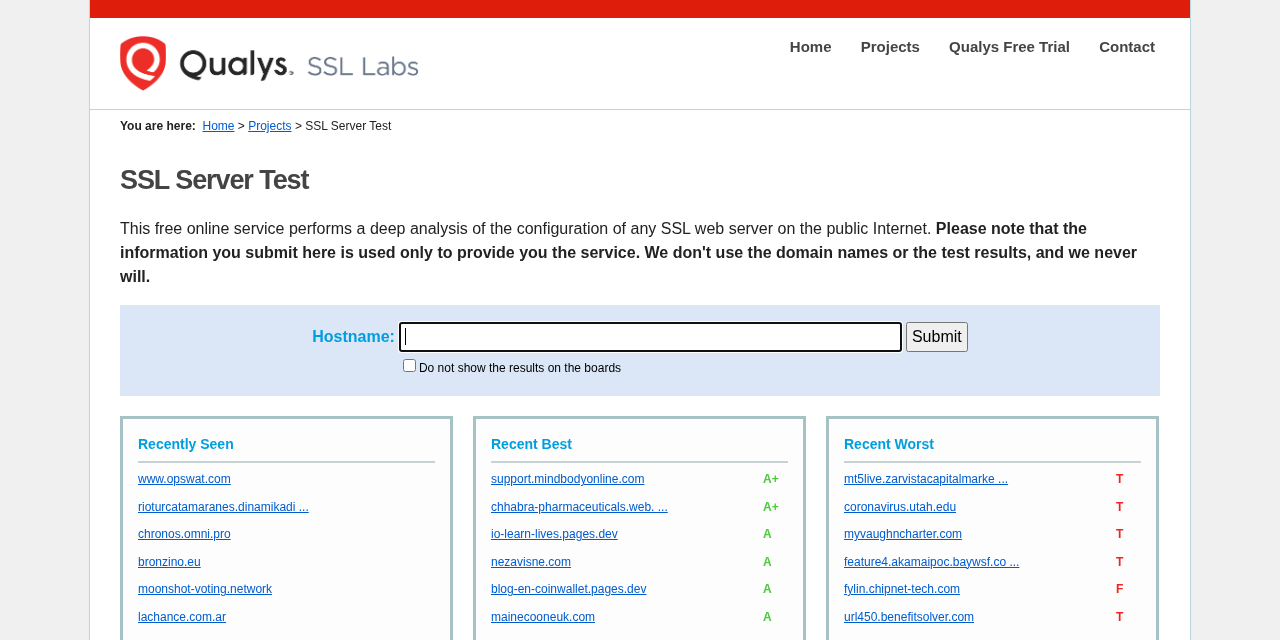Viewport: 1280px width, 640px height.
Task: Open mt5live.zarvistacapitalmarke link in Recent Worst
Action: pyautogui.click(x=926, y=479)
